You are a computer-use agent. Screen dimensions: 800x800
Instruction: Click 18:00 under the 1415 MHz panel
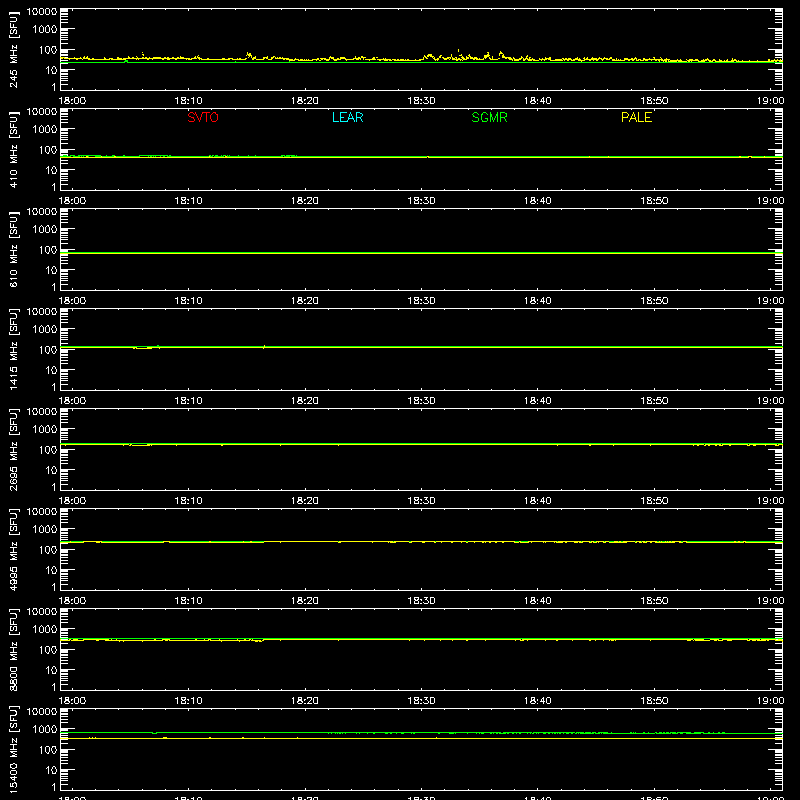coord(72,401)
